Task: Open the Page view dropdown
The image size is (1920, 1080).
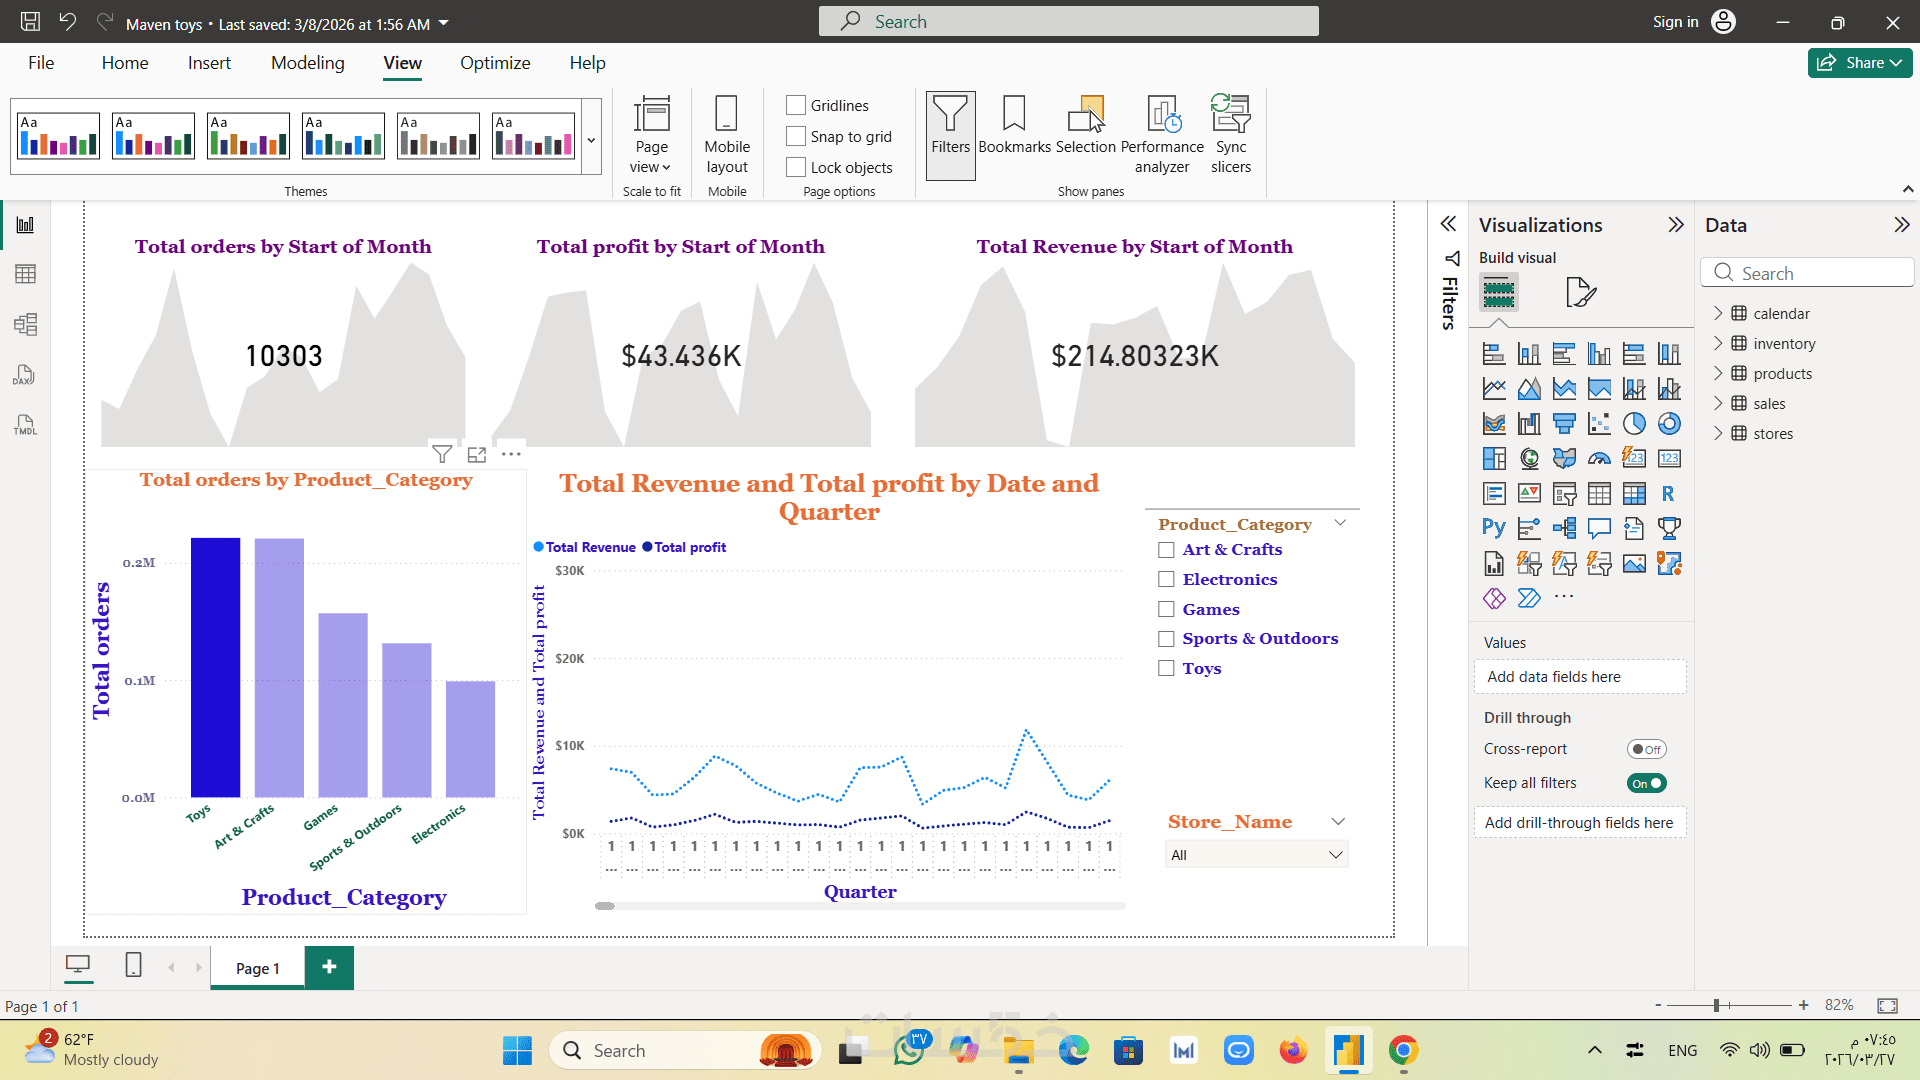Action: click(651, 135)
